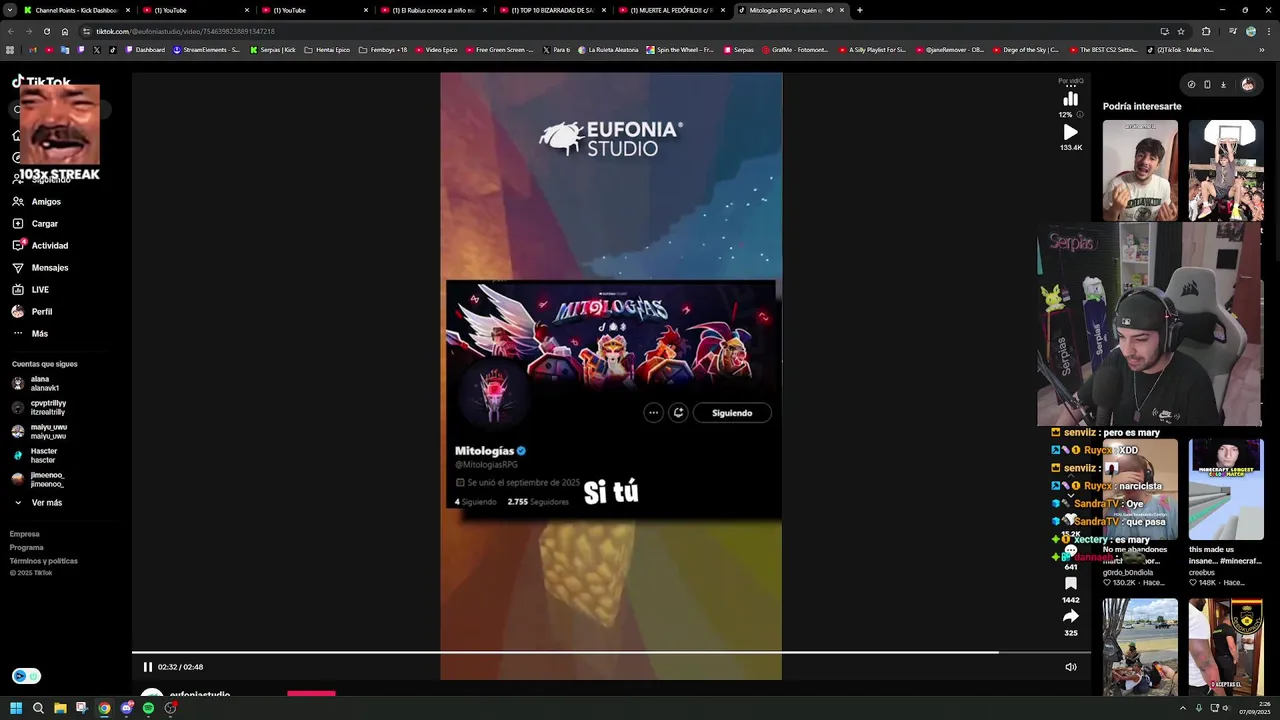Click the download icon in the top-right pill
This screenshot has width=1280, height=720.
point(1223,85)
